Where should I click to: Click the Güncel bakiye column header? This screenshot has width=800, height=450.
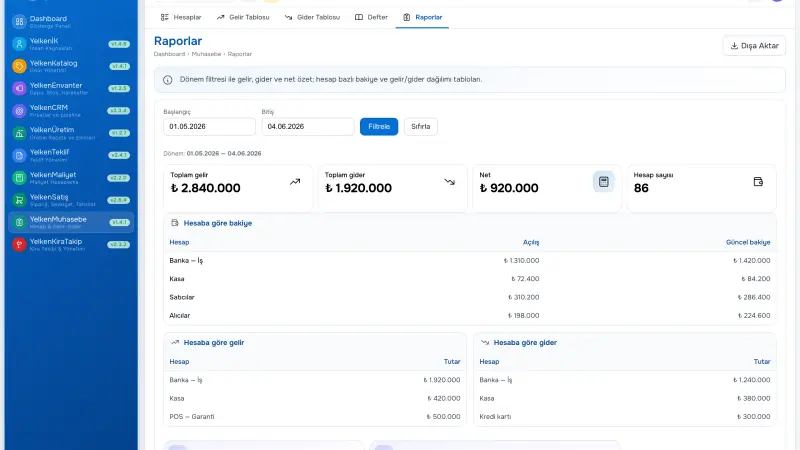pos(748,242)
